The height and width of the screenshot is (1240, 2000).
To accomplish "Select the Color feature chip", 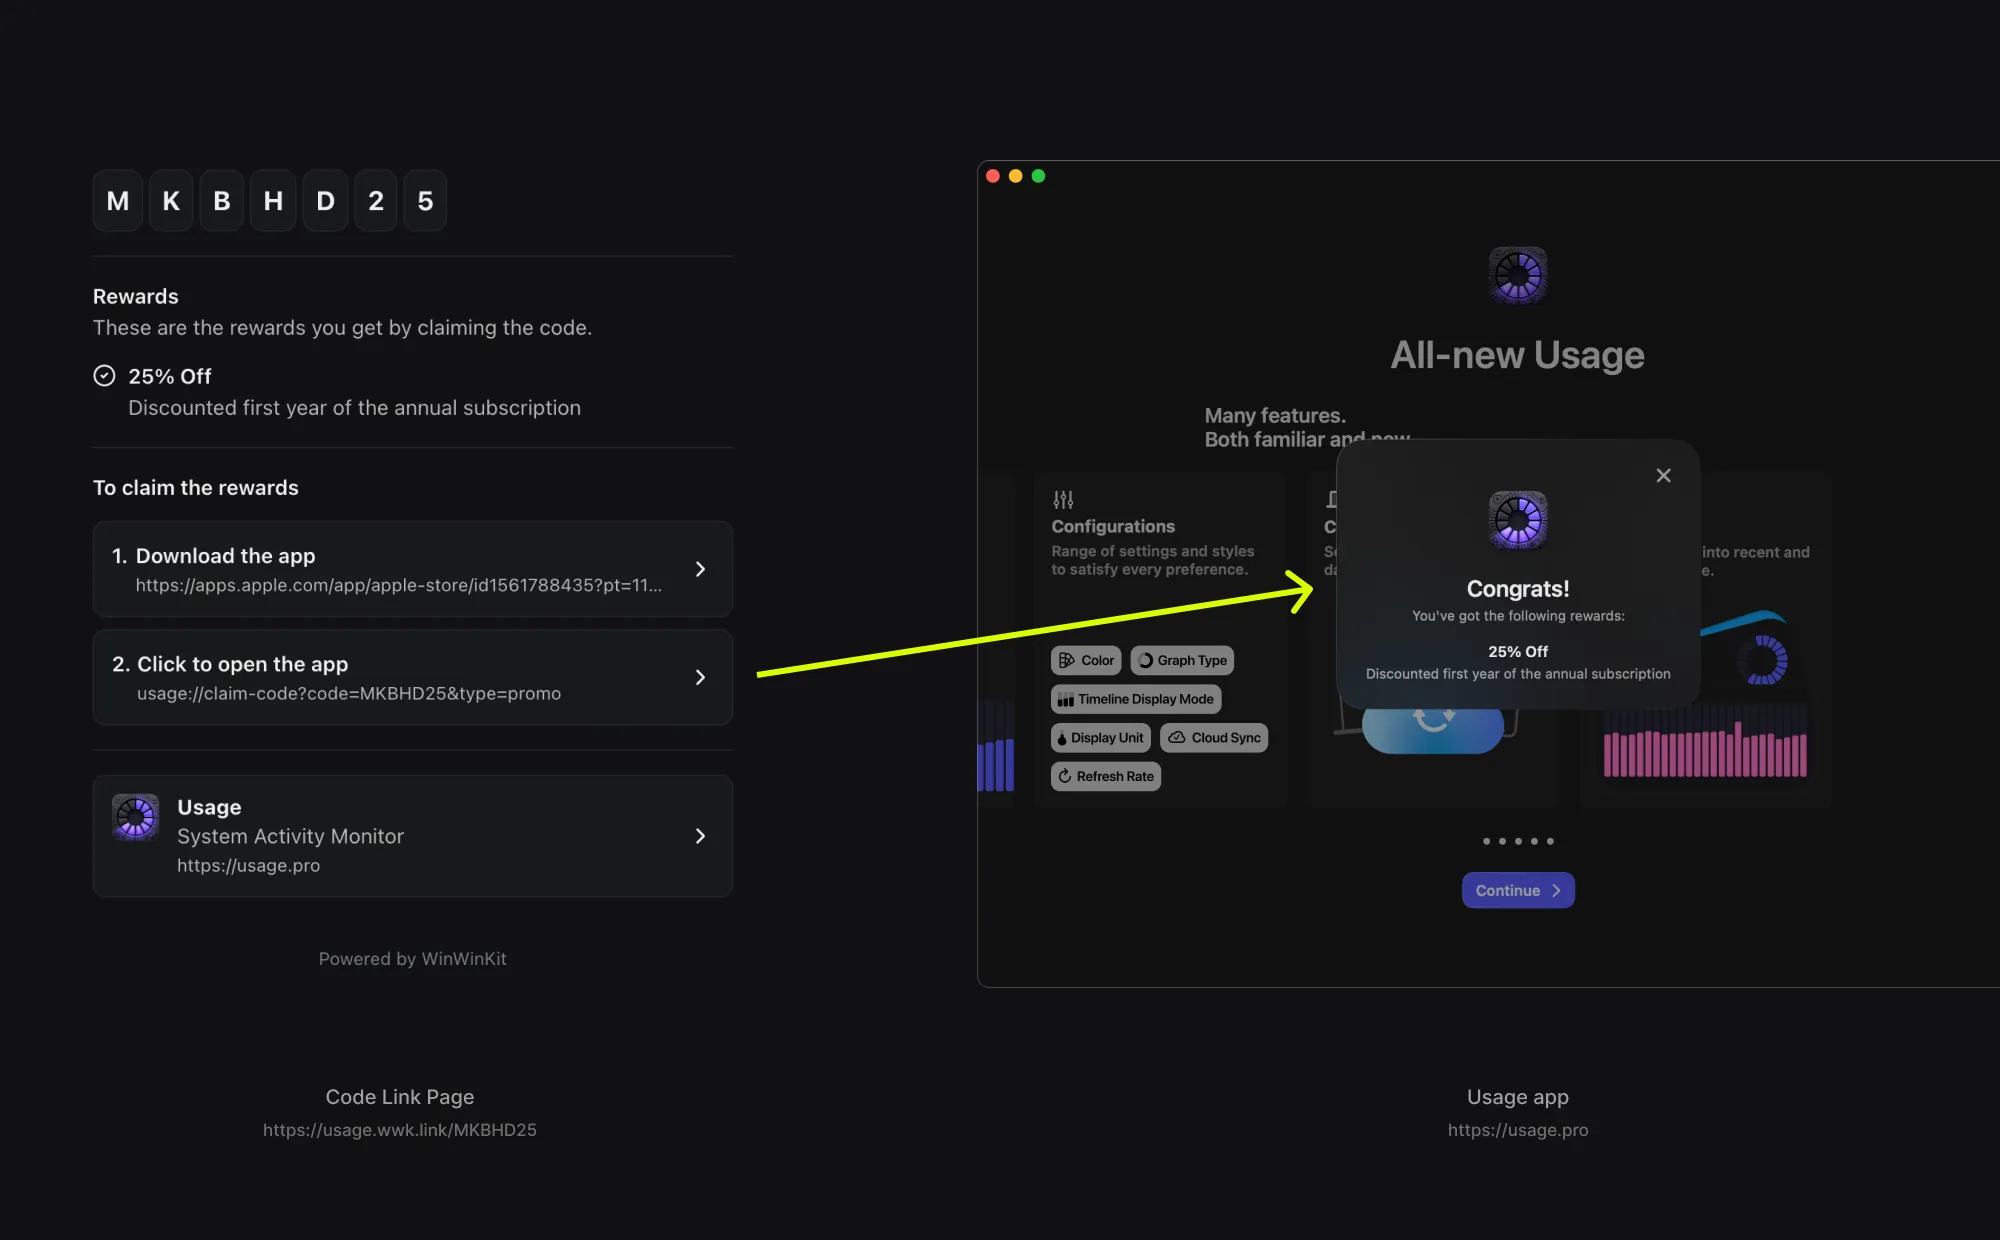I will click(1086, 661).
